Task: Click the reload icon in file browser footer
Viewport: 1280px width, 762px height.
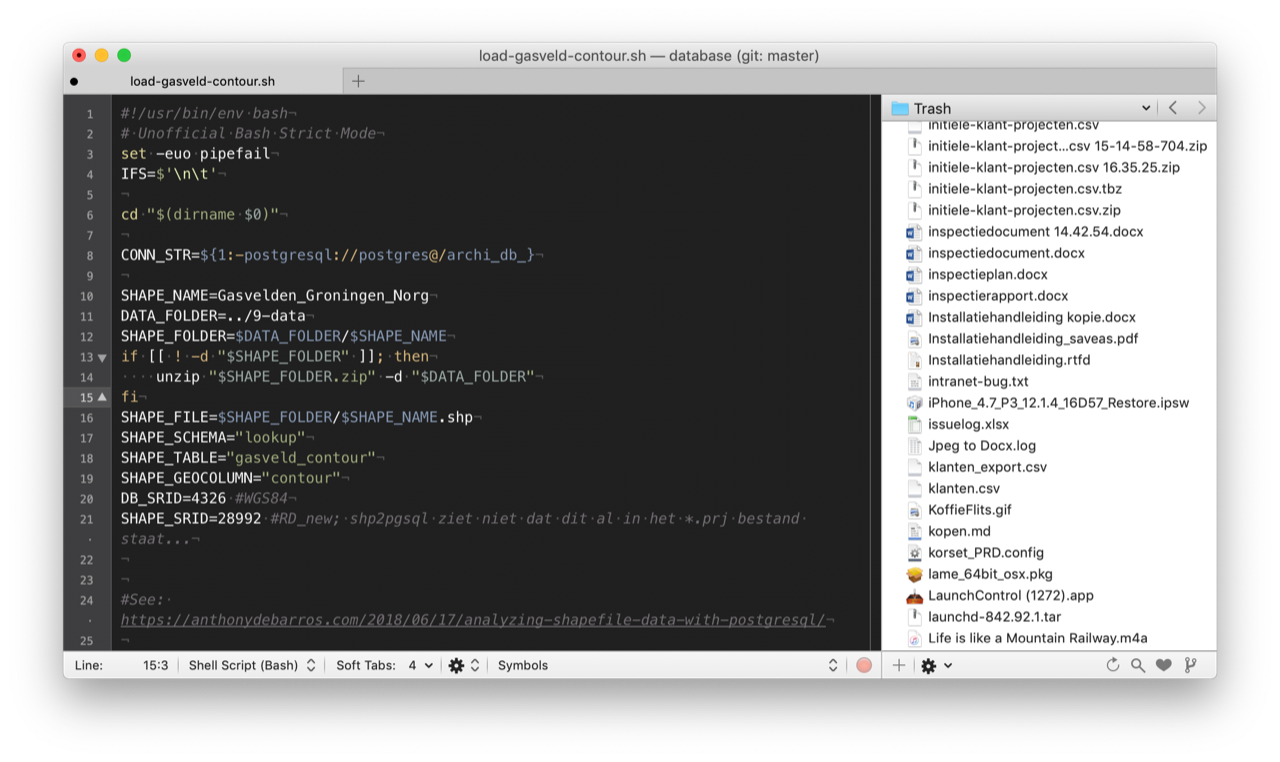Action: pyautogui.click(x=1113, y=665)
